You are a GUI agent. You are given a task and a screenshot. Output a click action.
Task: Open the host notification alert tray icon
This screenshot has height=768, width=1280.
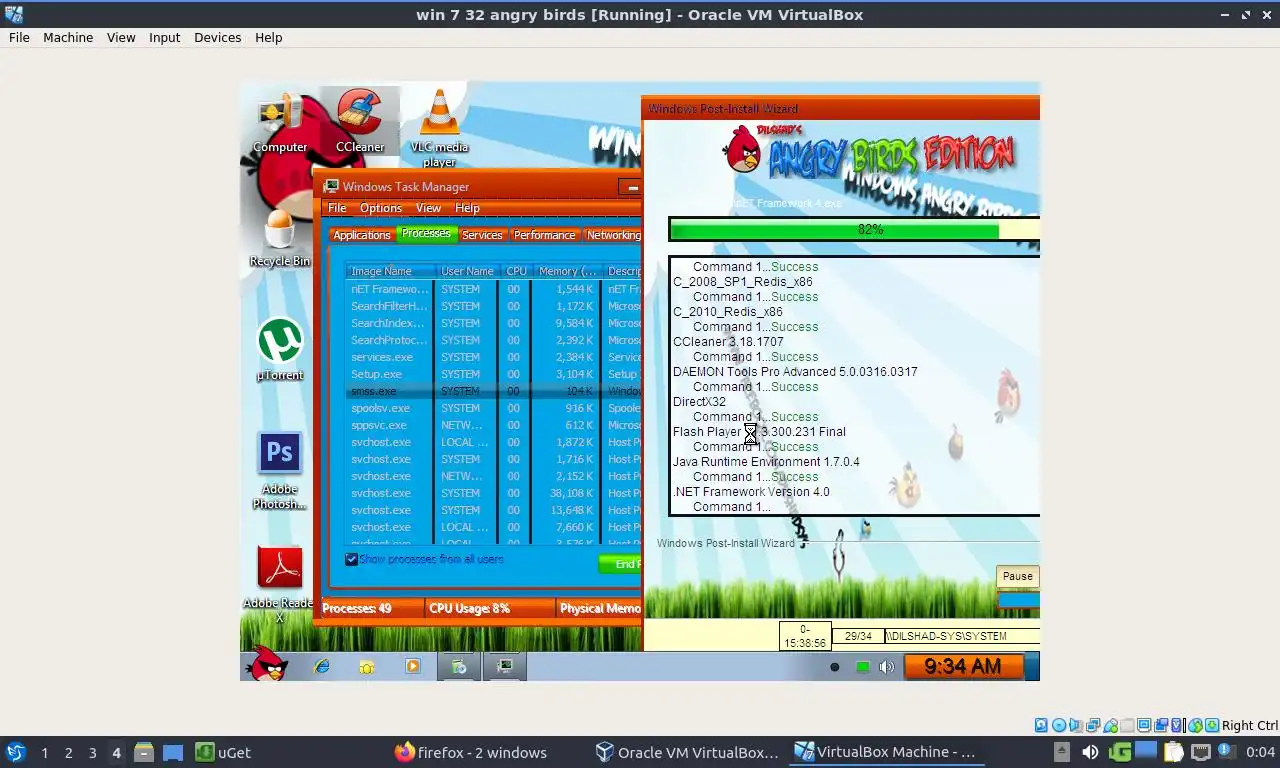pyautogui.click(x=1226, y=752)
